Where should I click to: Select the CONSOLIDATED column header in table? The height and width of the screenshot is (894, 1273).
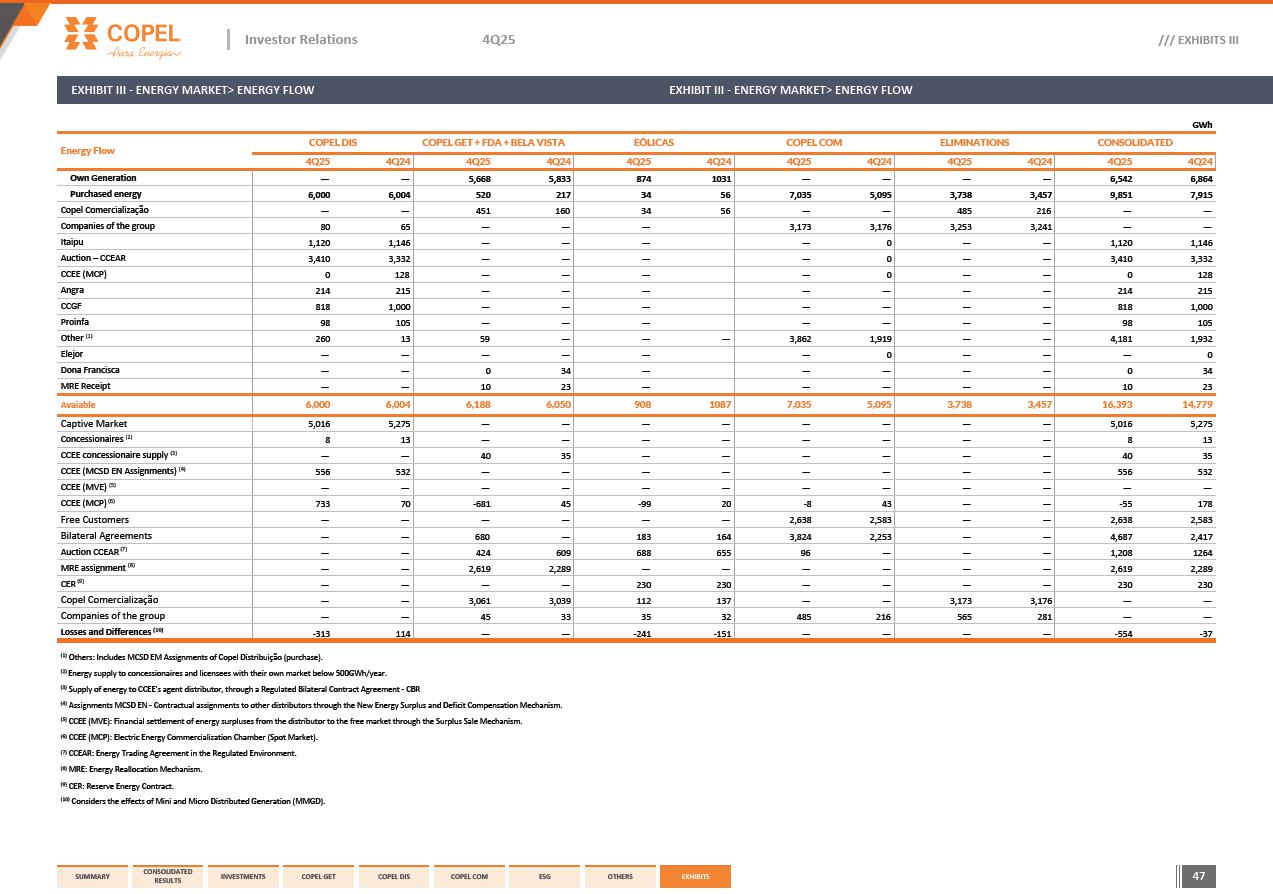pyautogui.click(x=1134, y=142)
